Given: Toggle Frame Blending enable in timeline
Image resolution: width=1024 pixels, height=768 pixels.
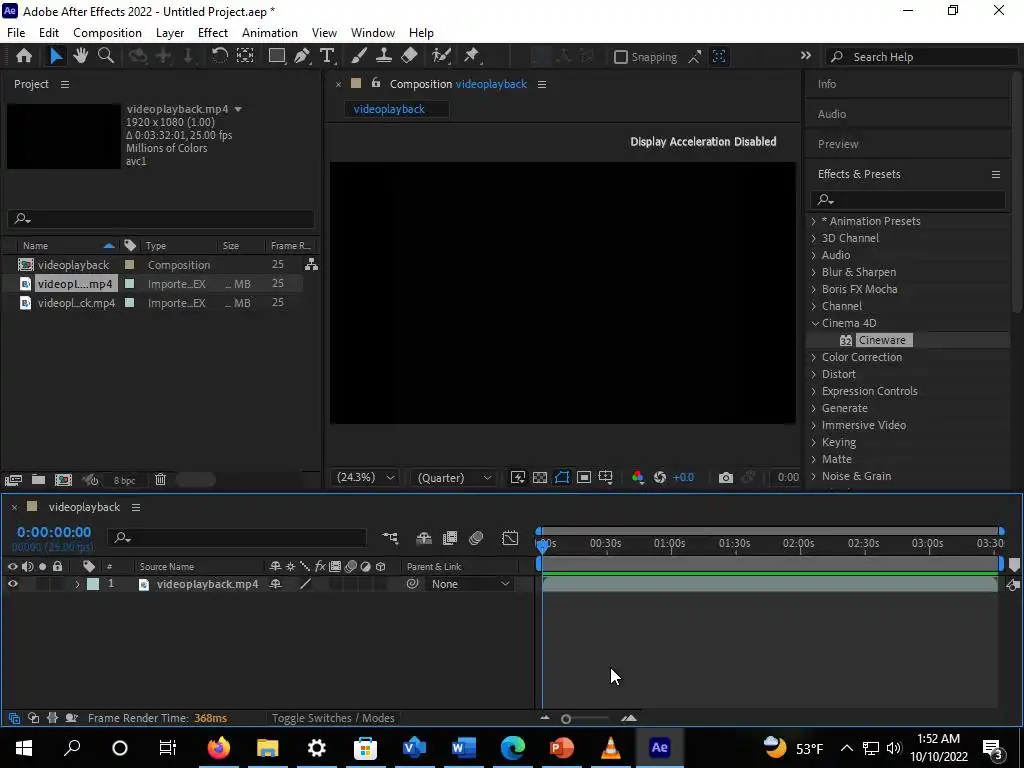Looking at the screenshot, I should coord(450,537).
